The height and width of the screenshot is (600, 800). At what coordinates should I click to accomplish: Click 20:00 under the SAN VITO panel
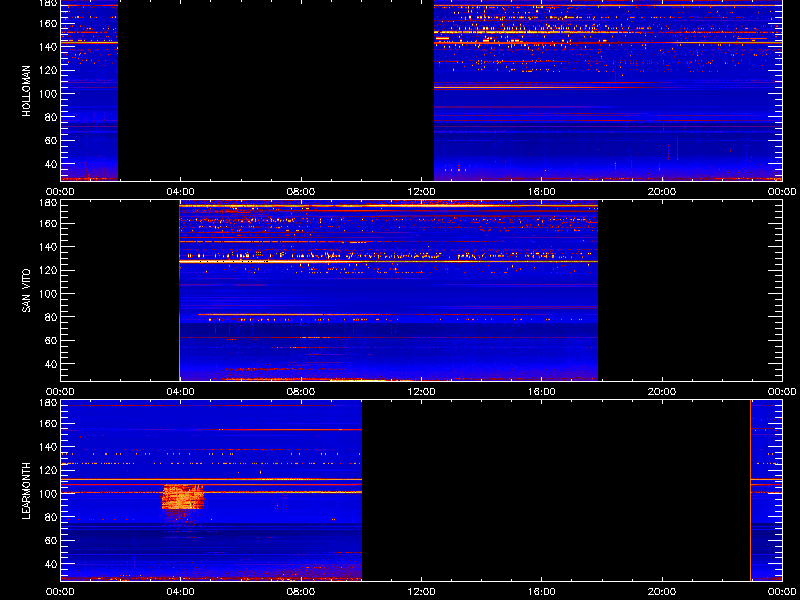(662, 392)
